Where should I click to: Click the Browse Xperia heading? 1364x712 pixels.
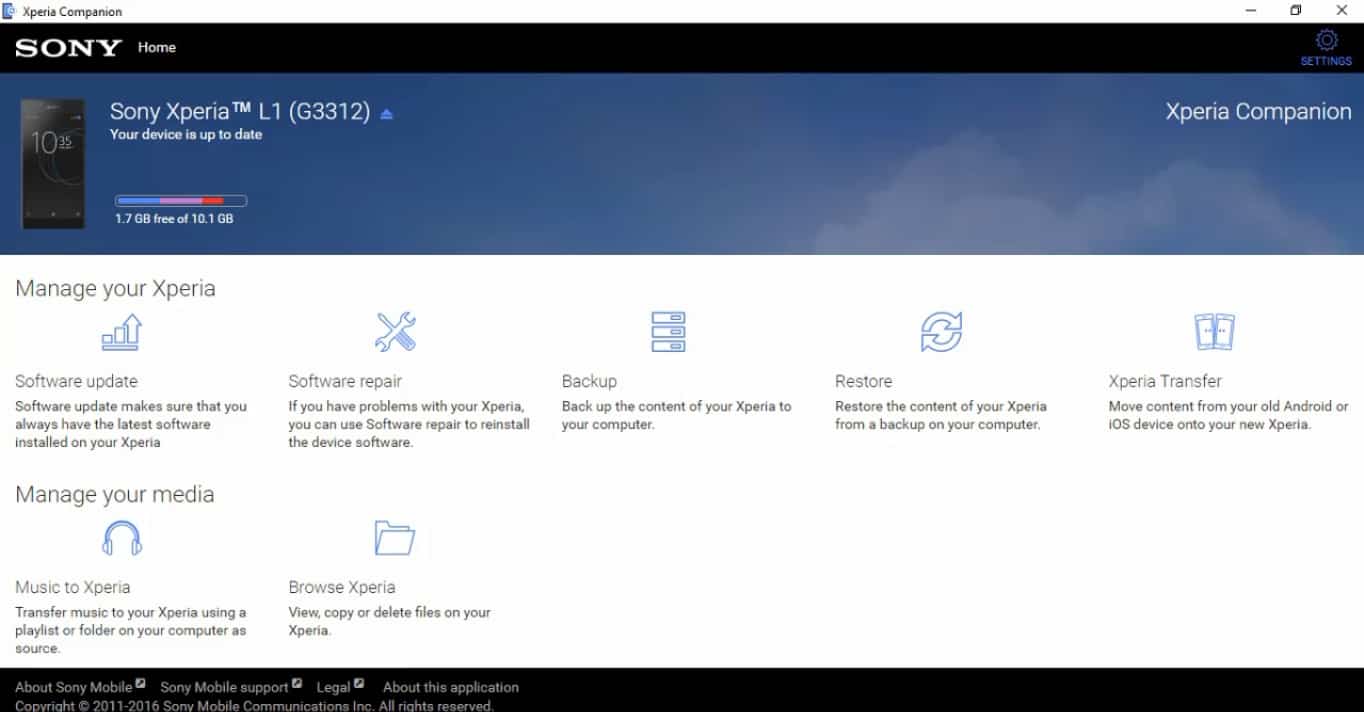342,587
